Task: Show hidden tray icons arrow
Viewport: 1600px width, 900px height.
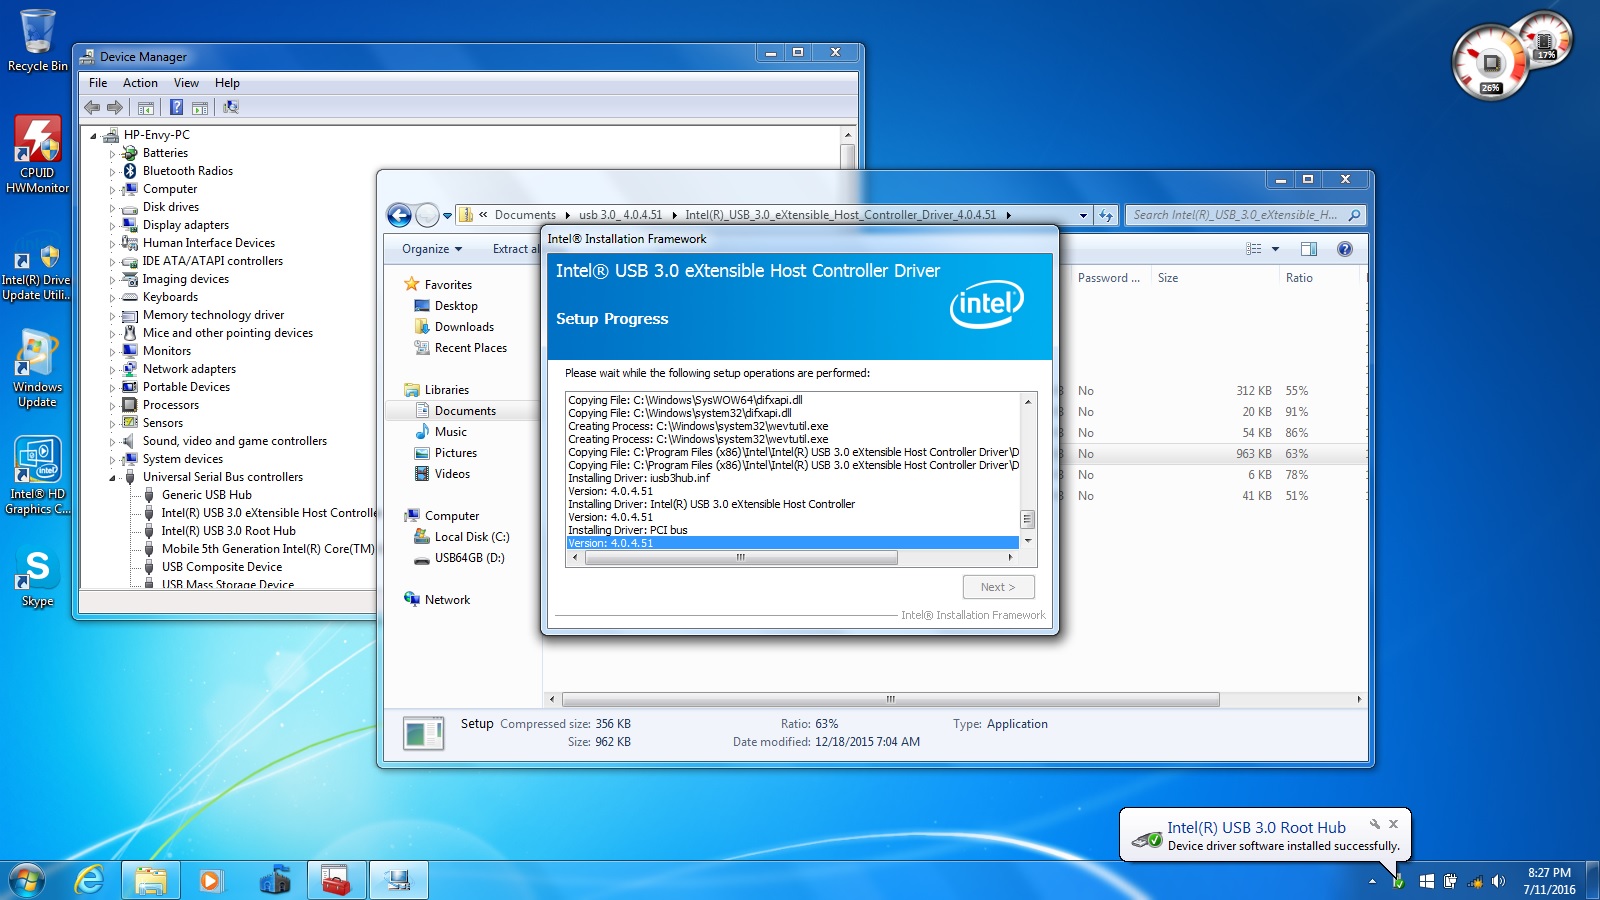Action: pyautogui.click(x=1372, y=881)
